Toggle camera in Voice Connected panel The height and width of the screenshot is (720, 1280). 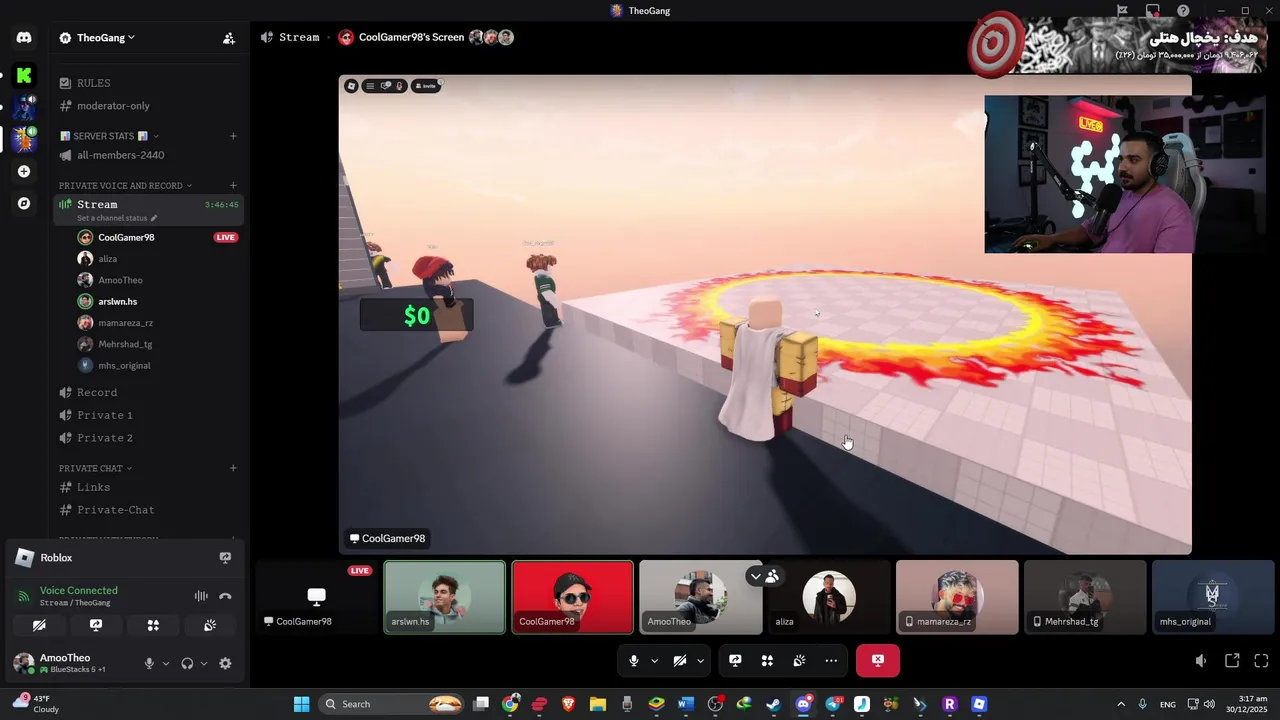pos(39,625)
